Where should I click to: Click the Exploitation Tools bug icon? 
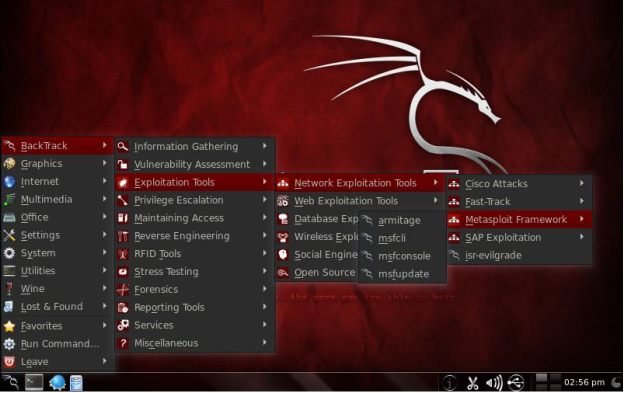click(x=123, y=182)
